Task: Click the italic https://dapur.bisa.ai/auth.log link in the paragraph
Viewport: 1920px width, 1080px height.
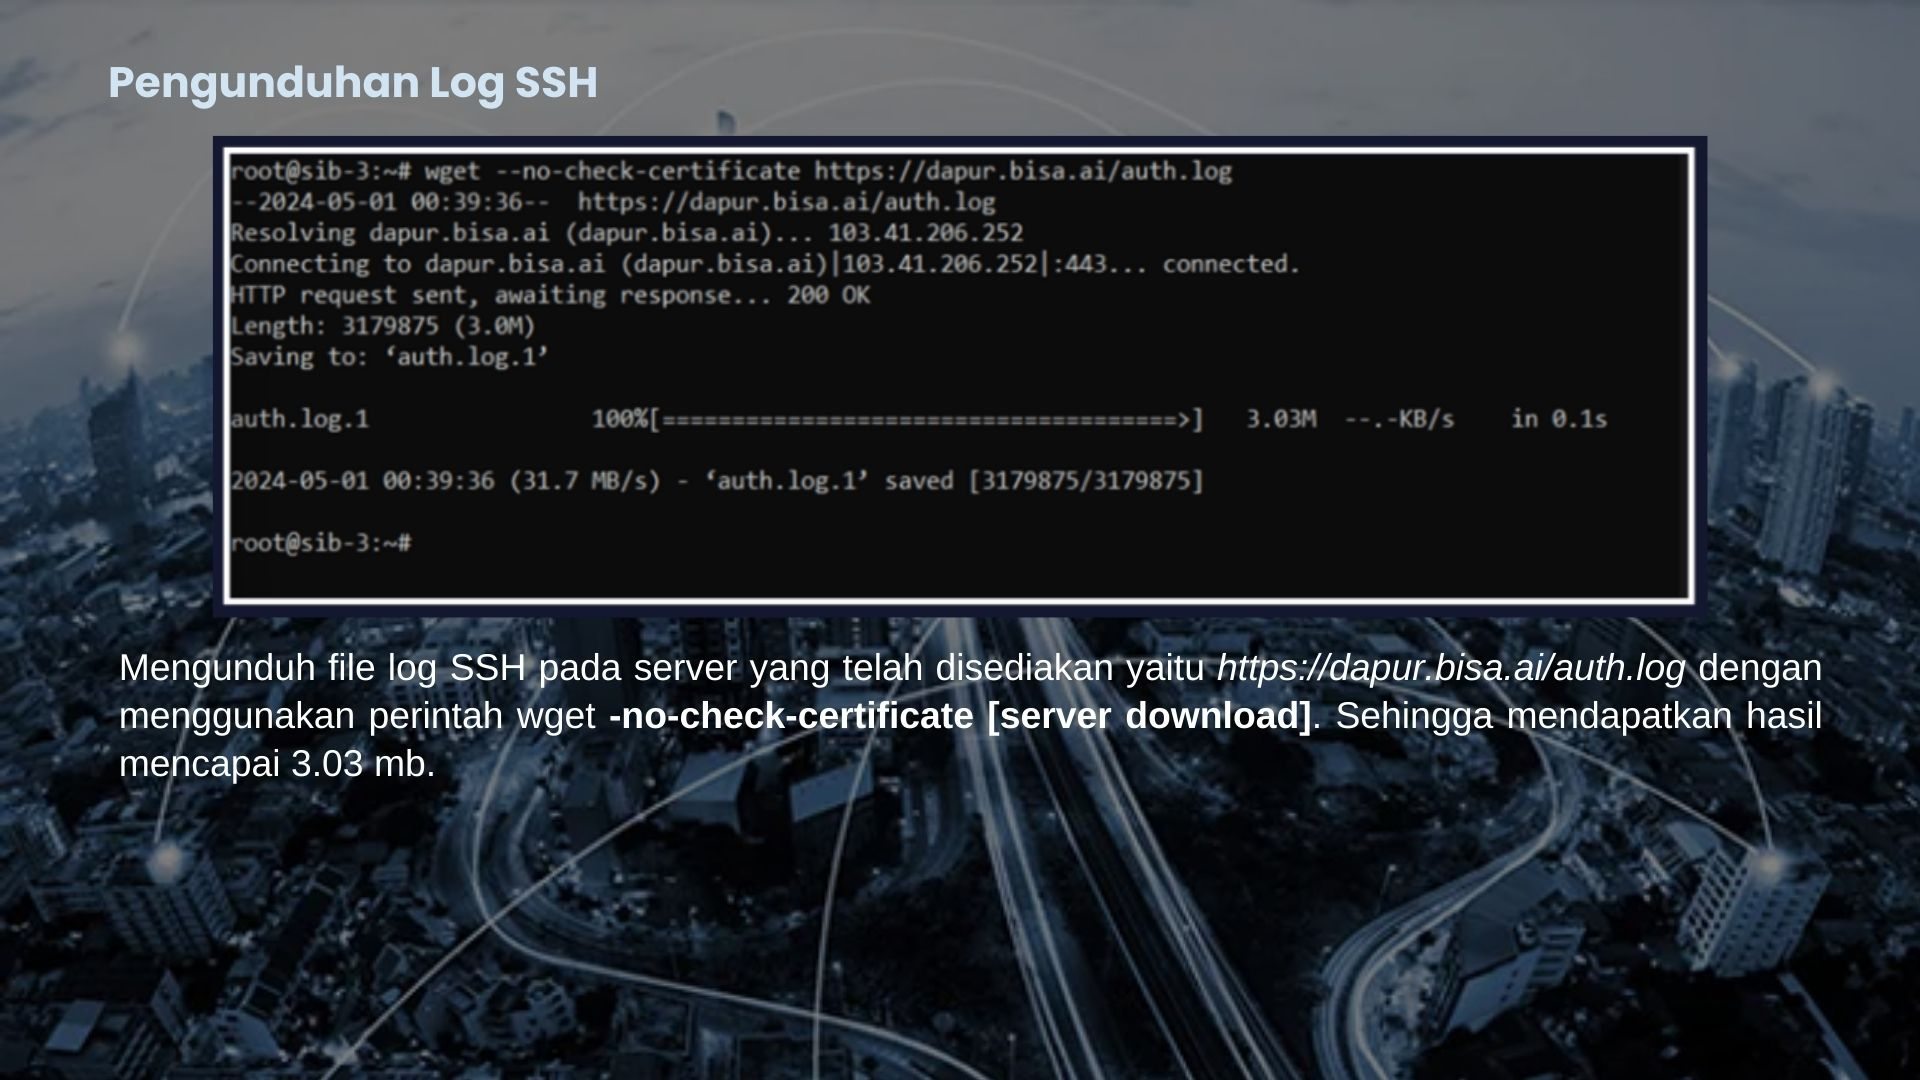Action: 1450,667
